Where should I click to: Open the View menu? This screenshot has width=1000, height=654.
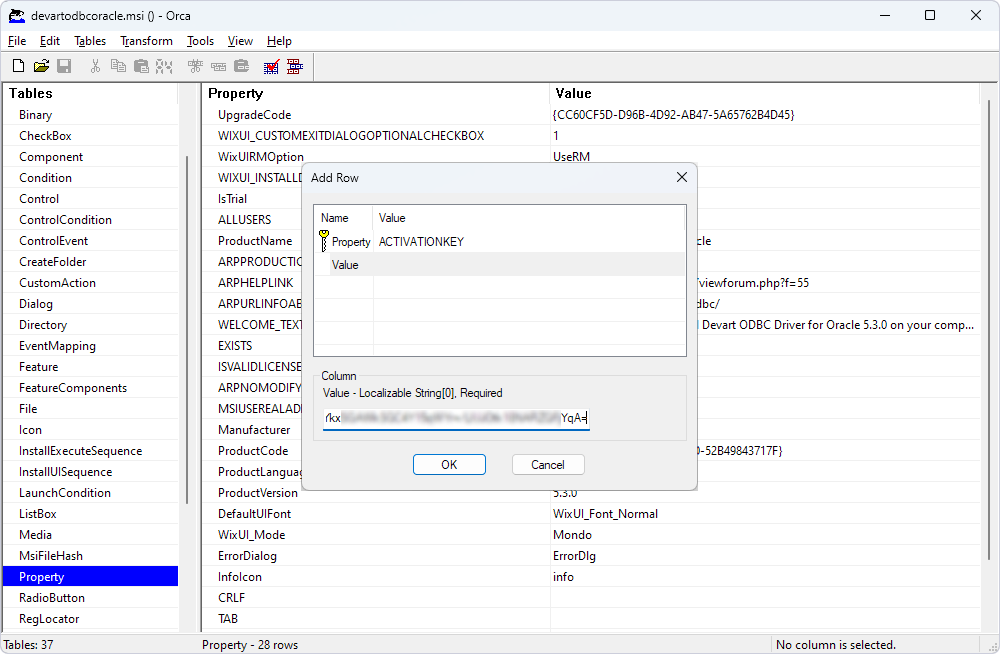[x=240, y=41]
